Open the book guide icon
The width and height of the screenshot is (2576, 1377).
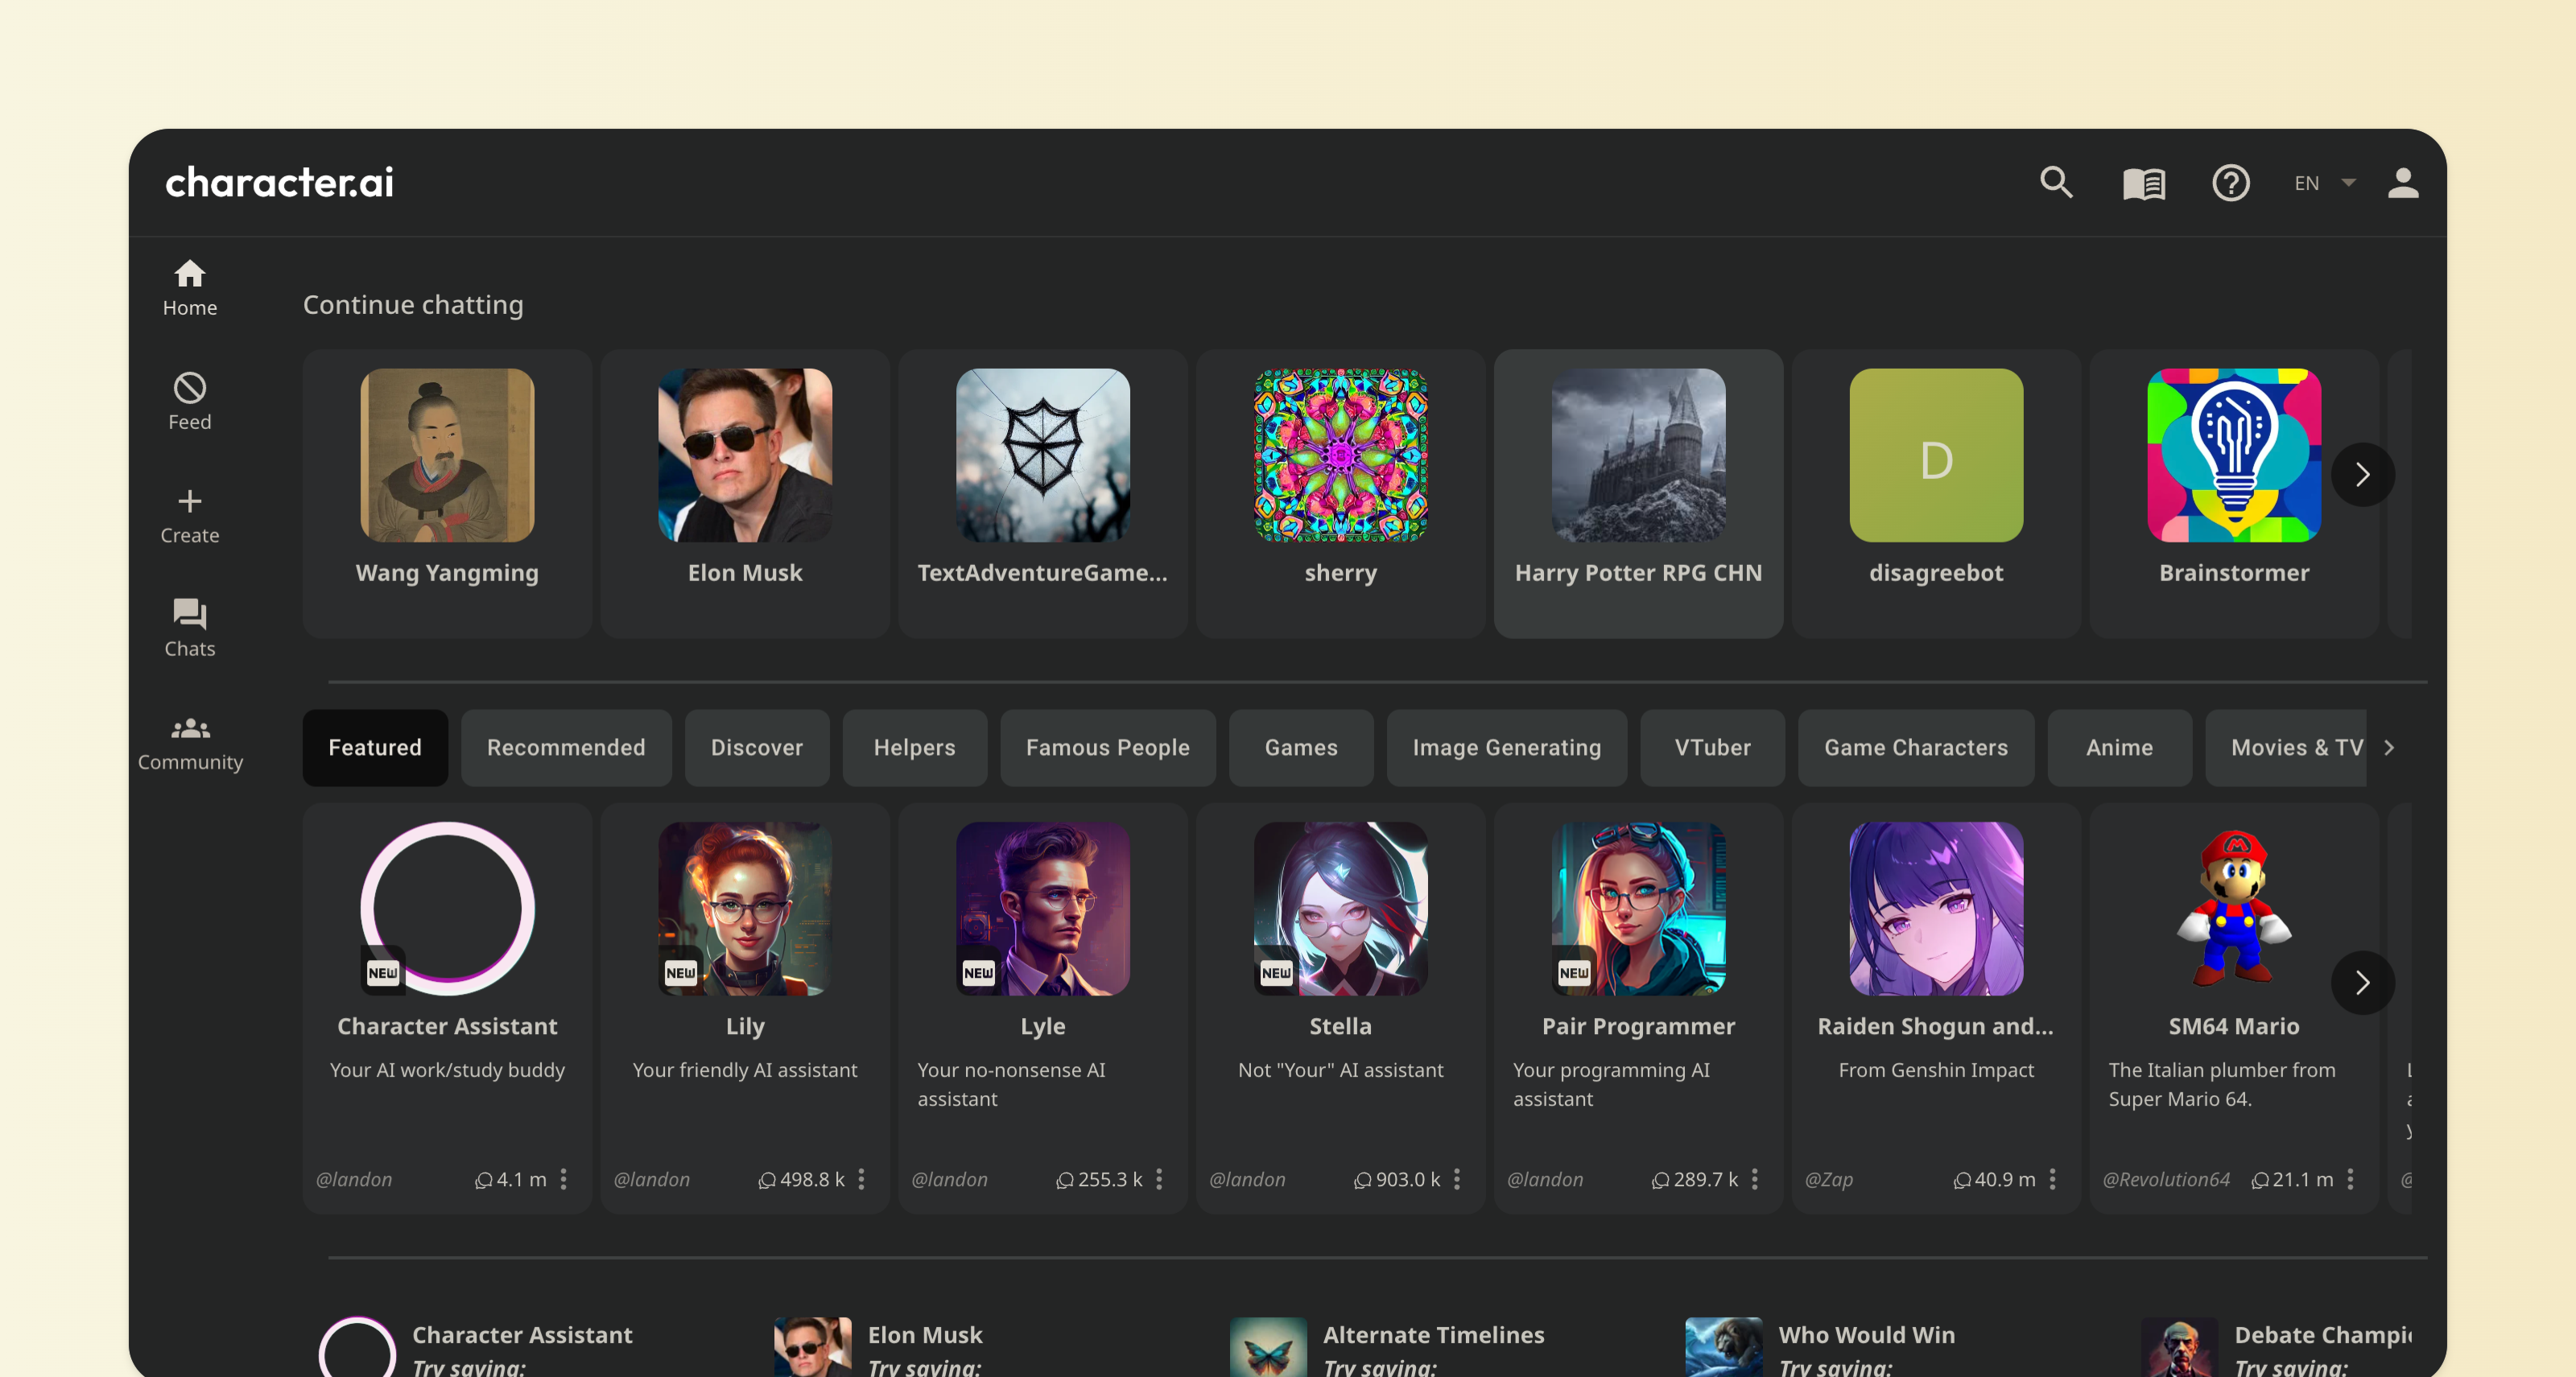point(2144,183)
